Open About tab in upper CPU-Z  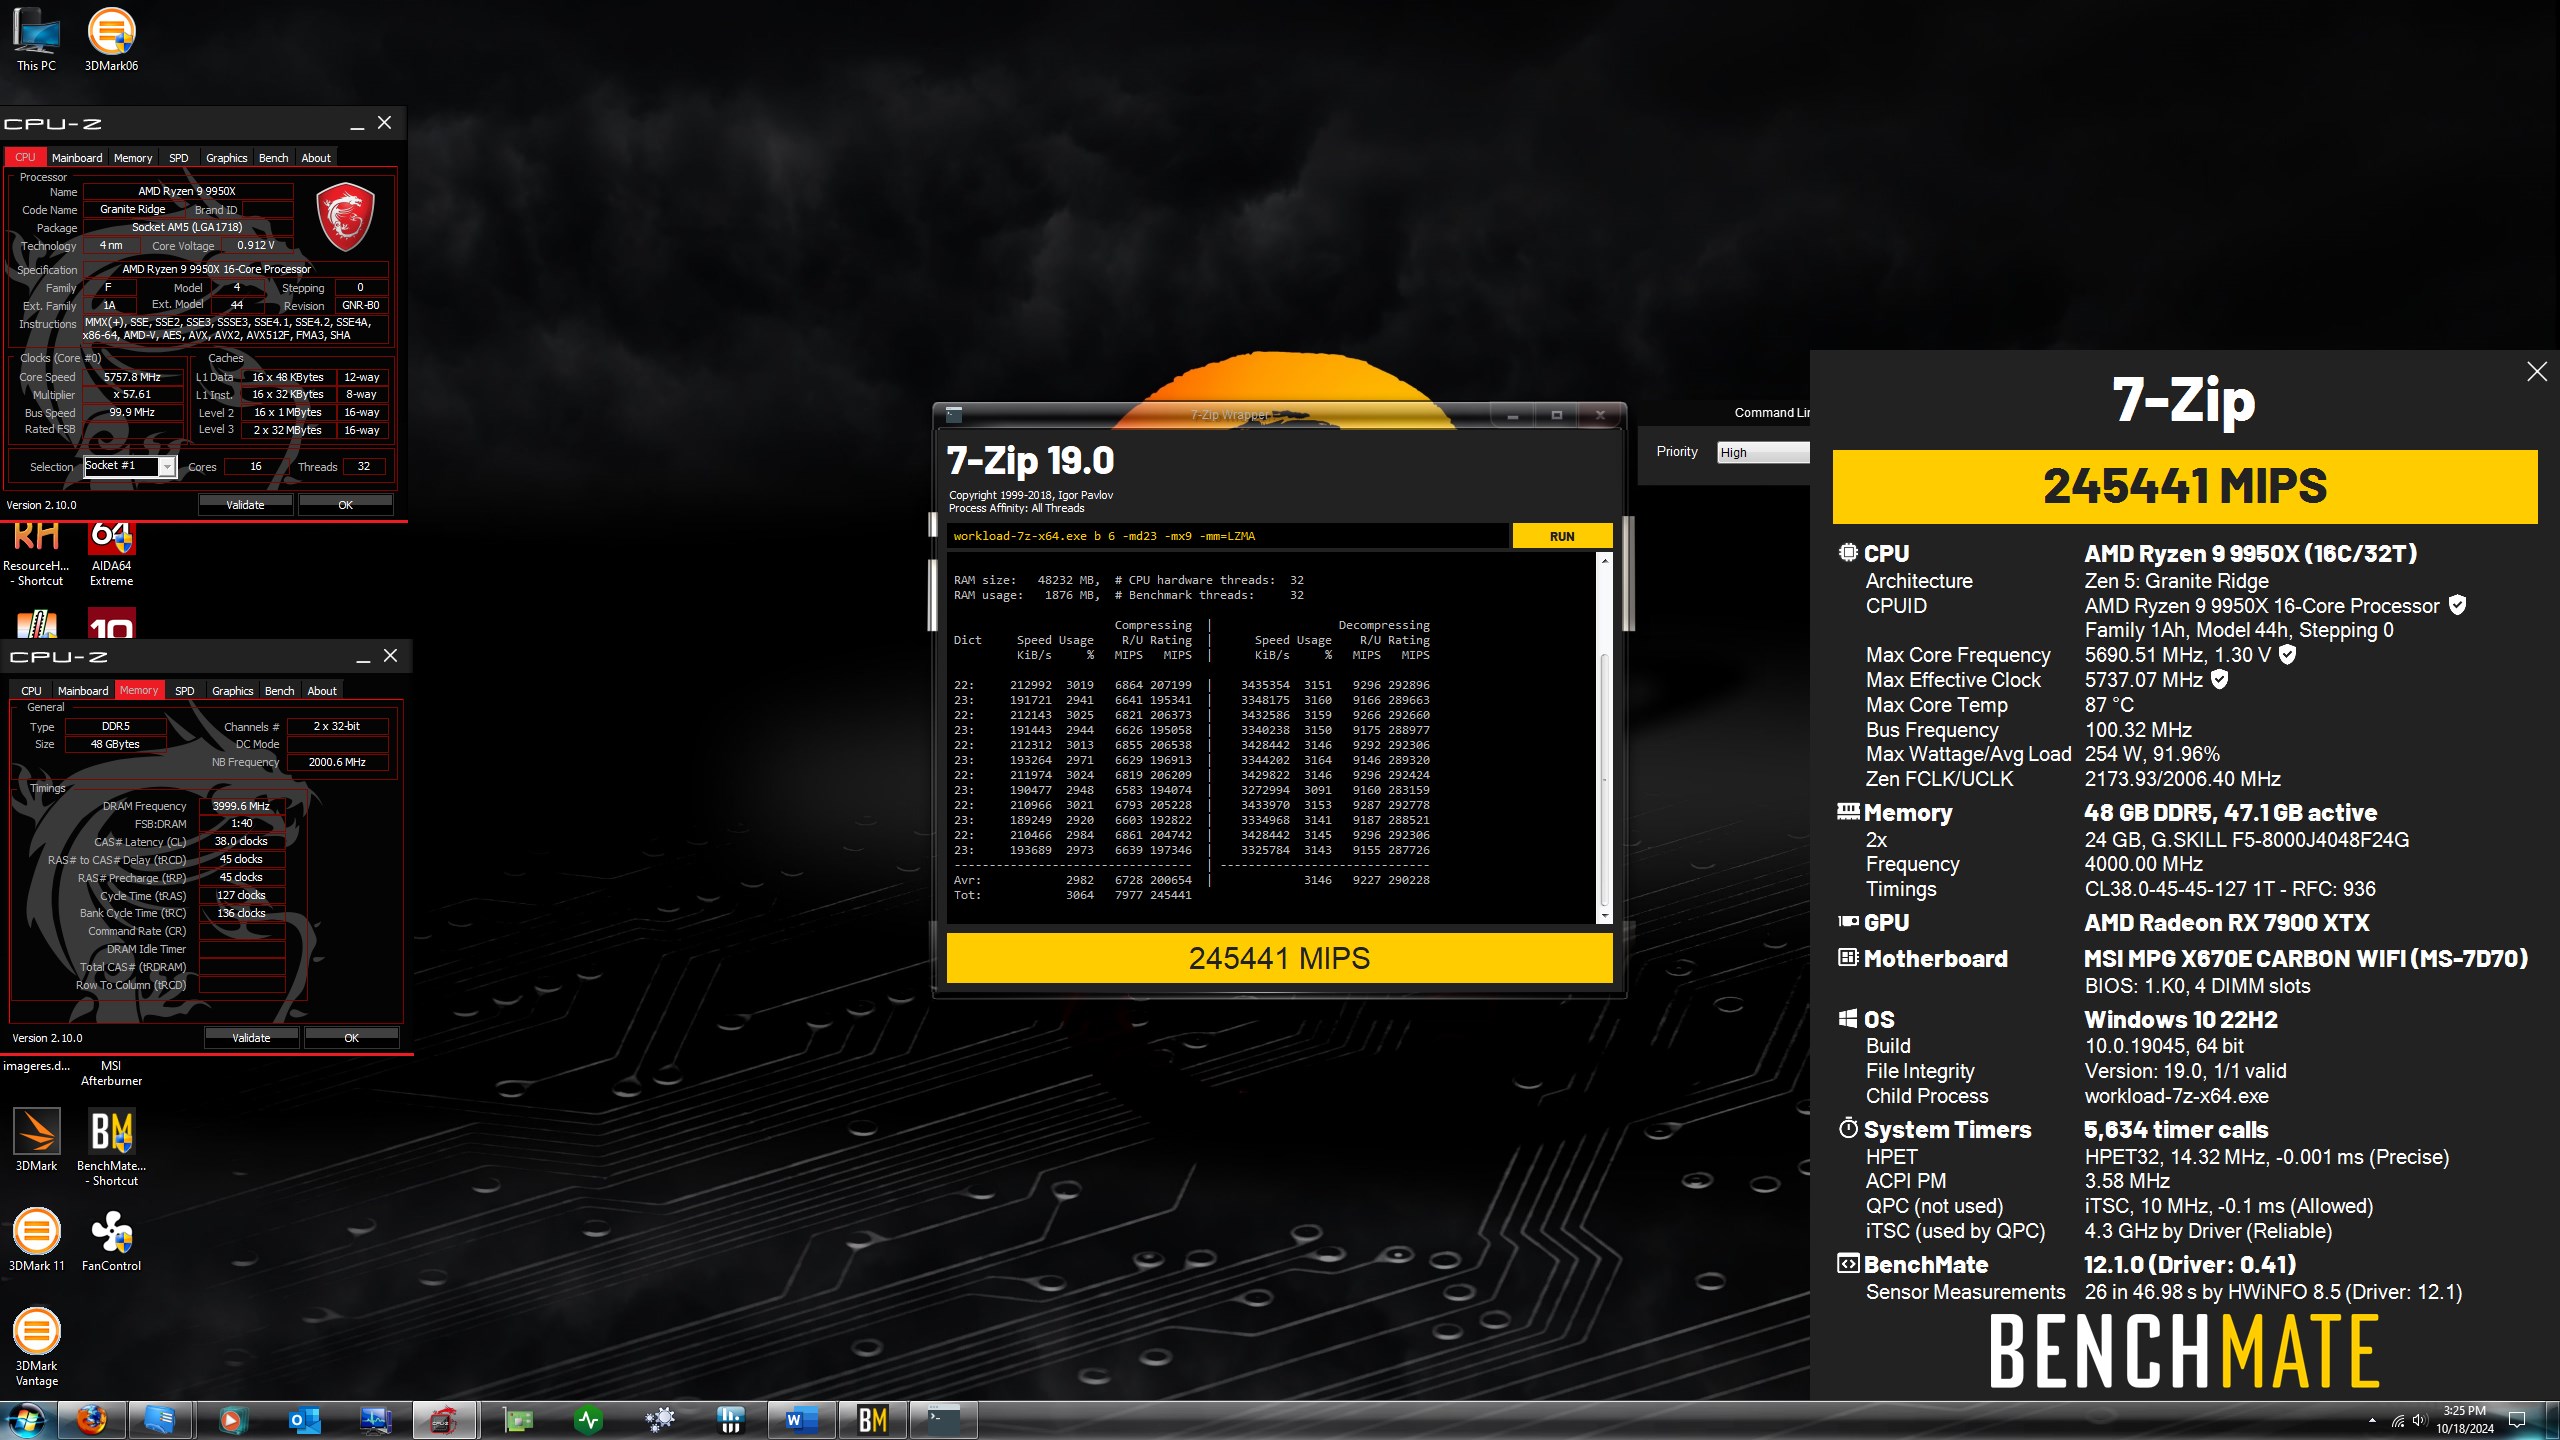coord(316,158)
